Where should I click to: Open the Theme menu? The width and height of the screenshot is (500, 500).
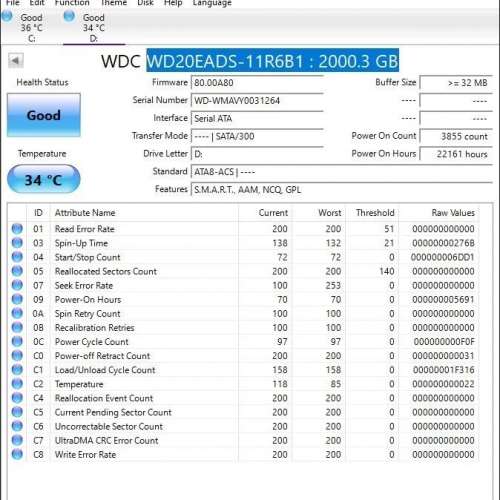pyautogui.click(x=114, y=3)
